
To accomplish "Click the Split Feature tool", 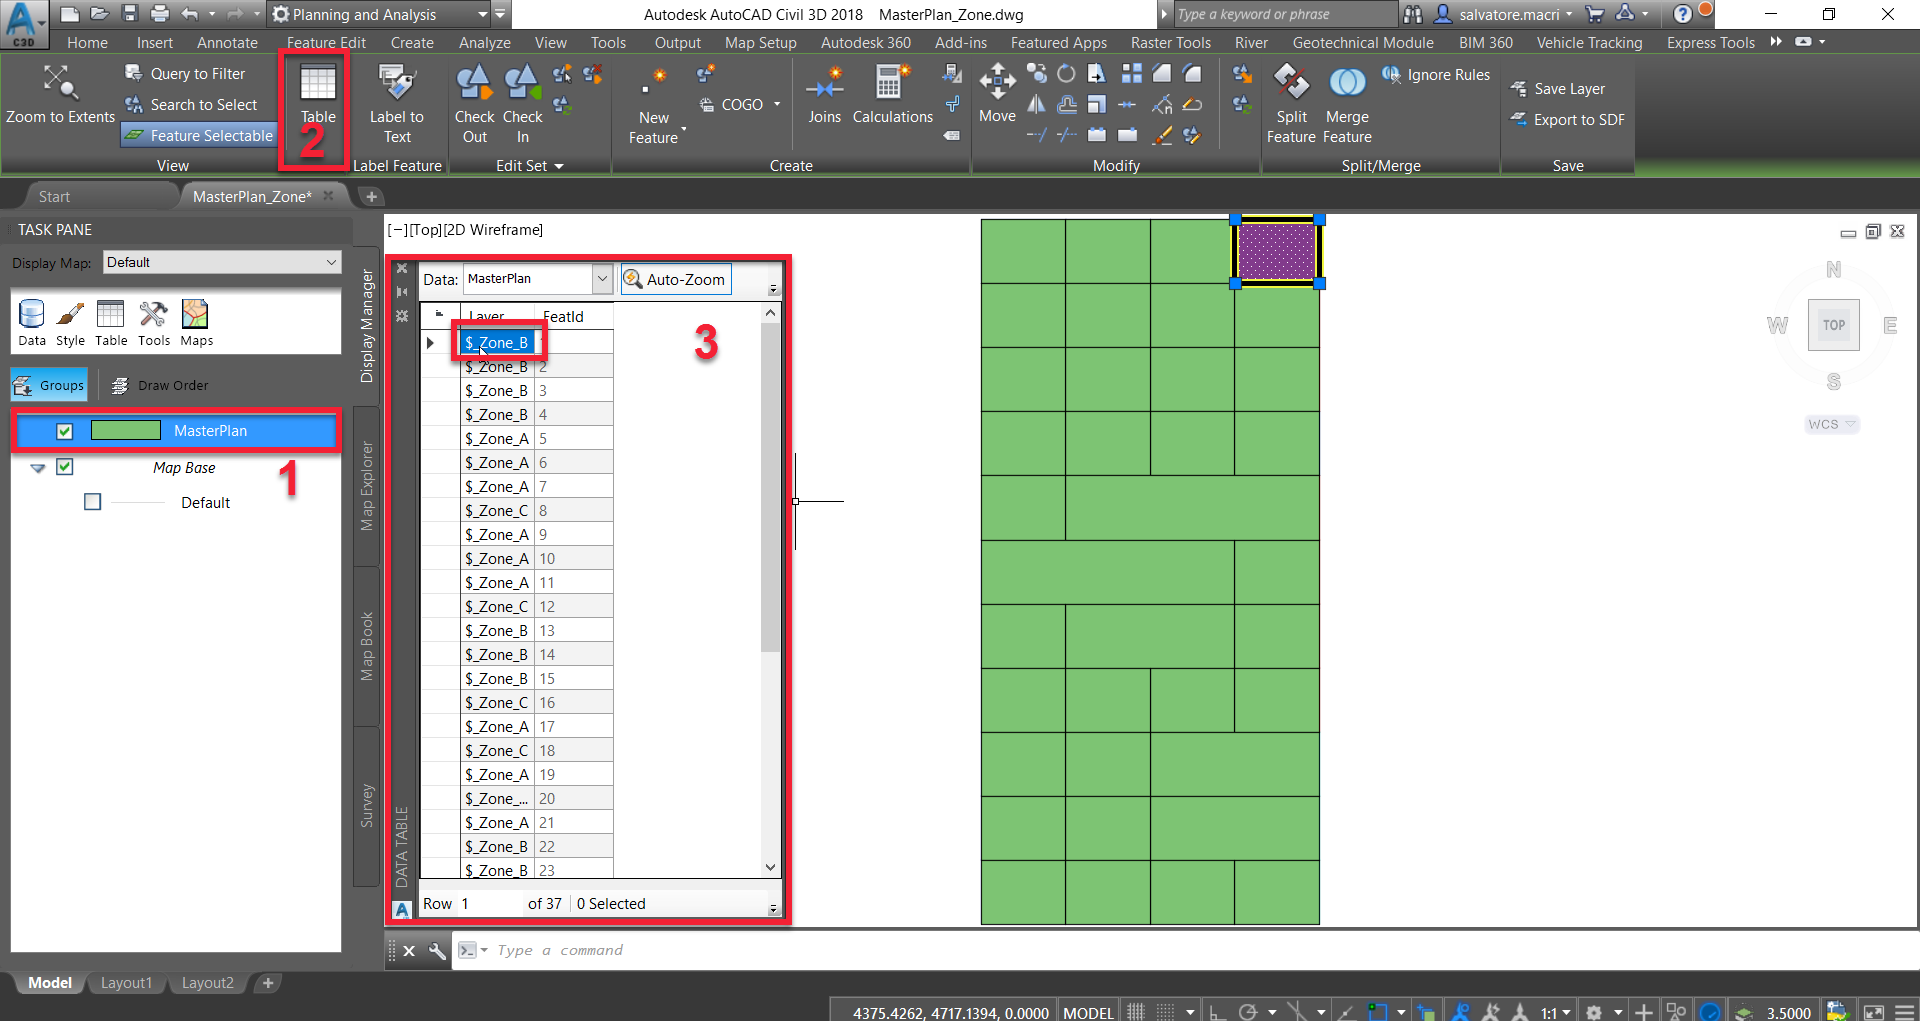I will (1290, 100).
